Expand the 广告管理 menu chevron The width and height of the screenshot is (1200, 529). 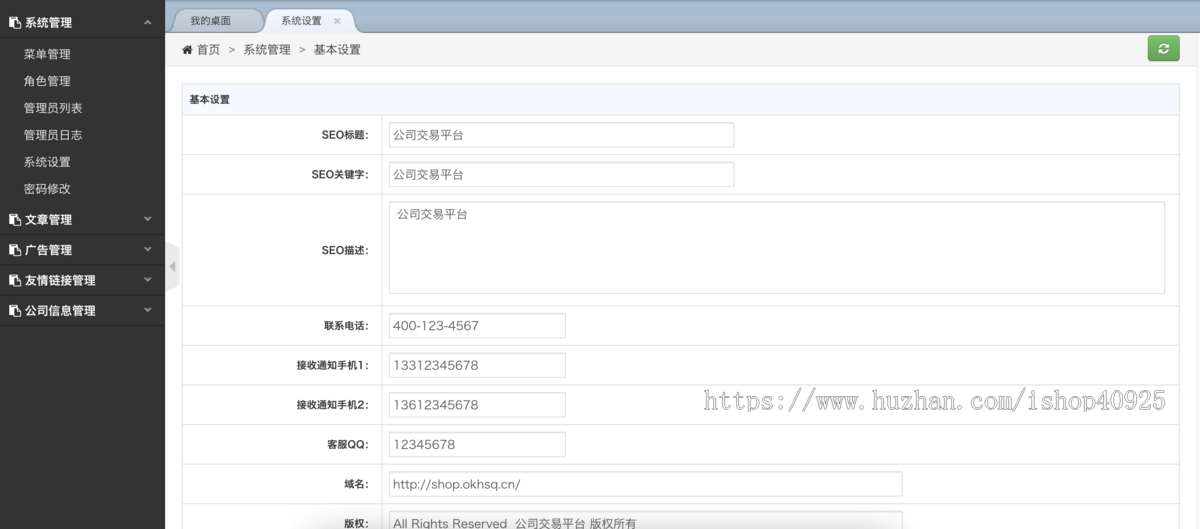[x=148, y=249]
